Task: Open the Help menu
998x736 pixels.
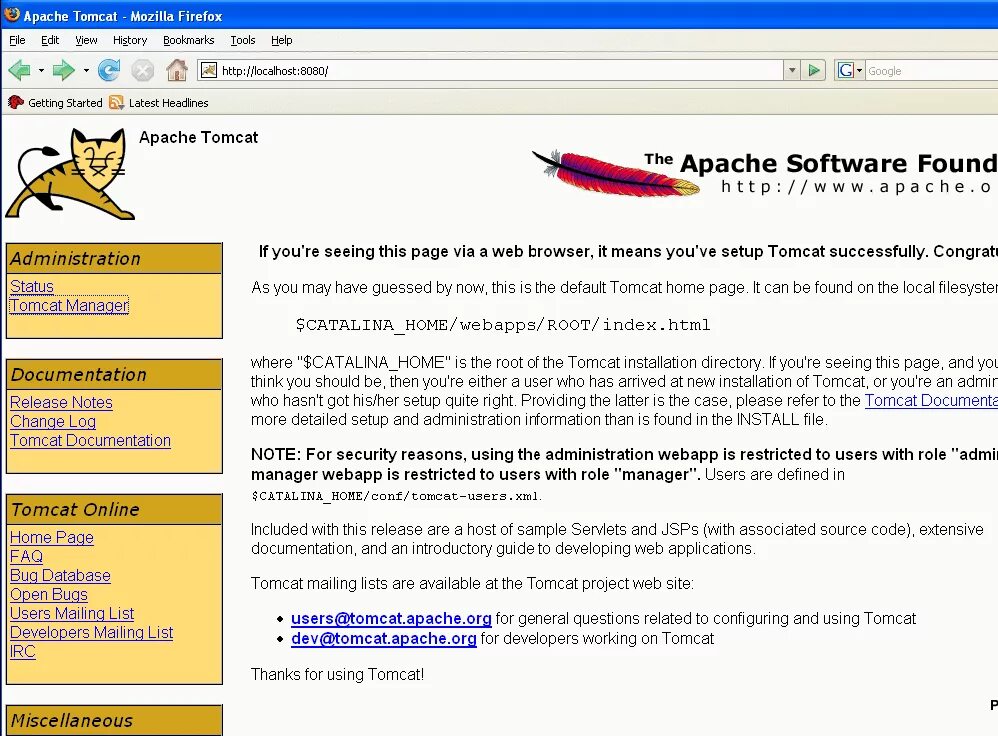Action: coord(281,40)
